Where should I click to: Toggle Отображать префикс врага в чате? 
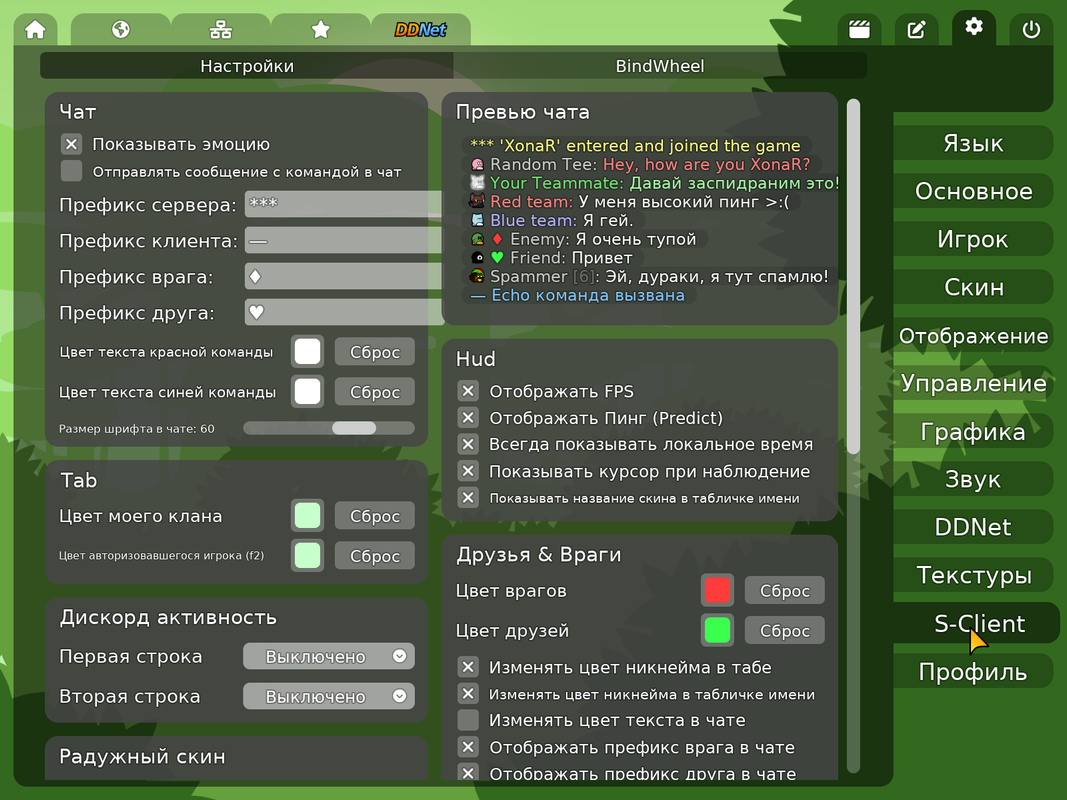[x=468, y=747]
